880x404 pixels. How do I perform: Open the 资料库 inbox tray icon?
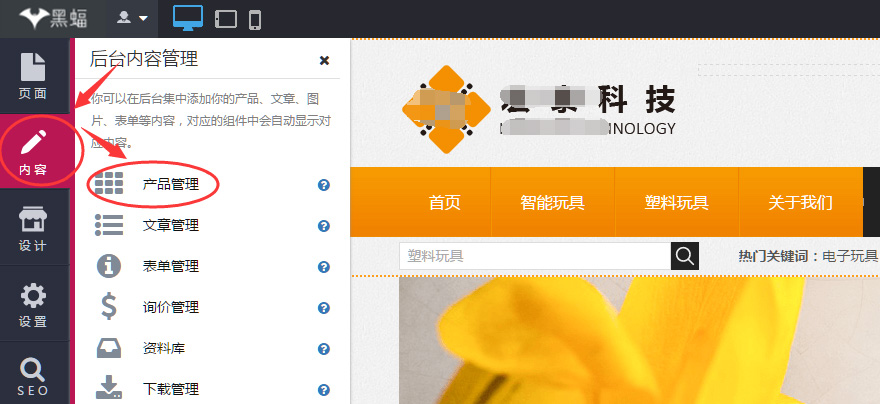(108, 348)
